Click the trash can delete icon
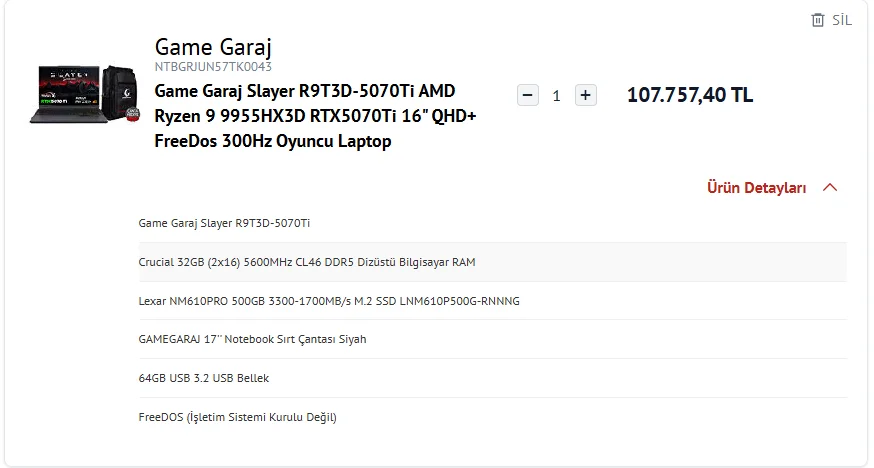 point(817,20)
